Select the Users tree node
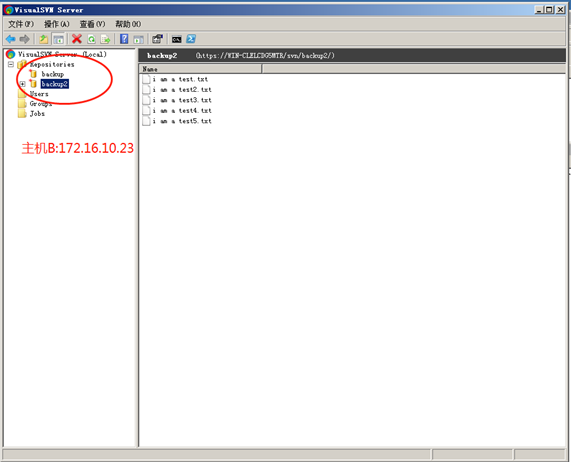571x462 pixels. pyautogui.click(x=39, y=94)
